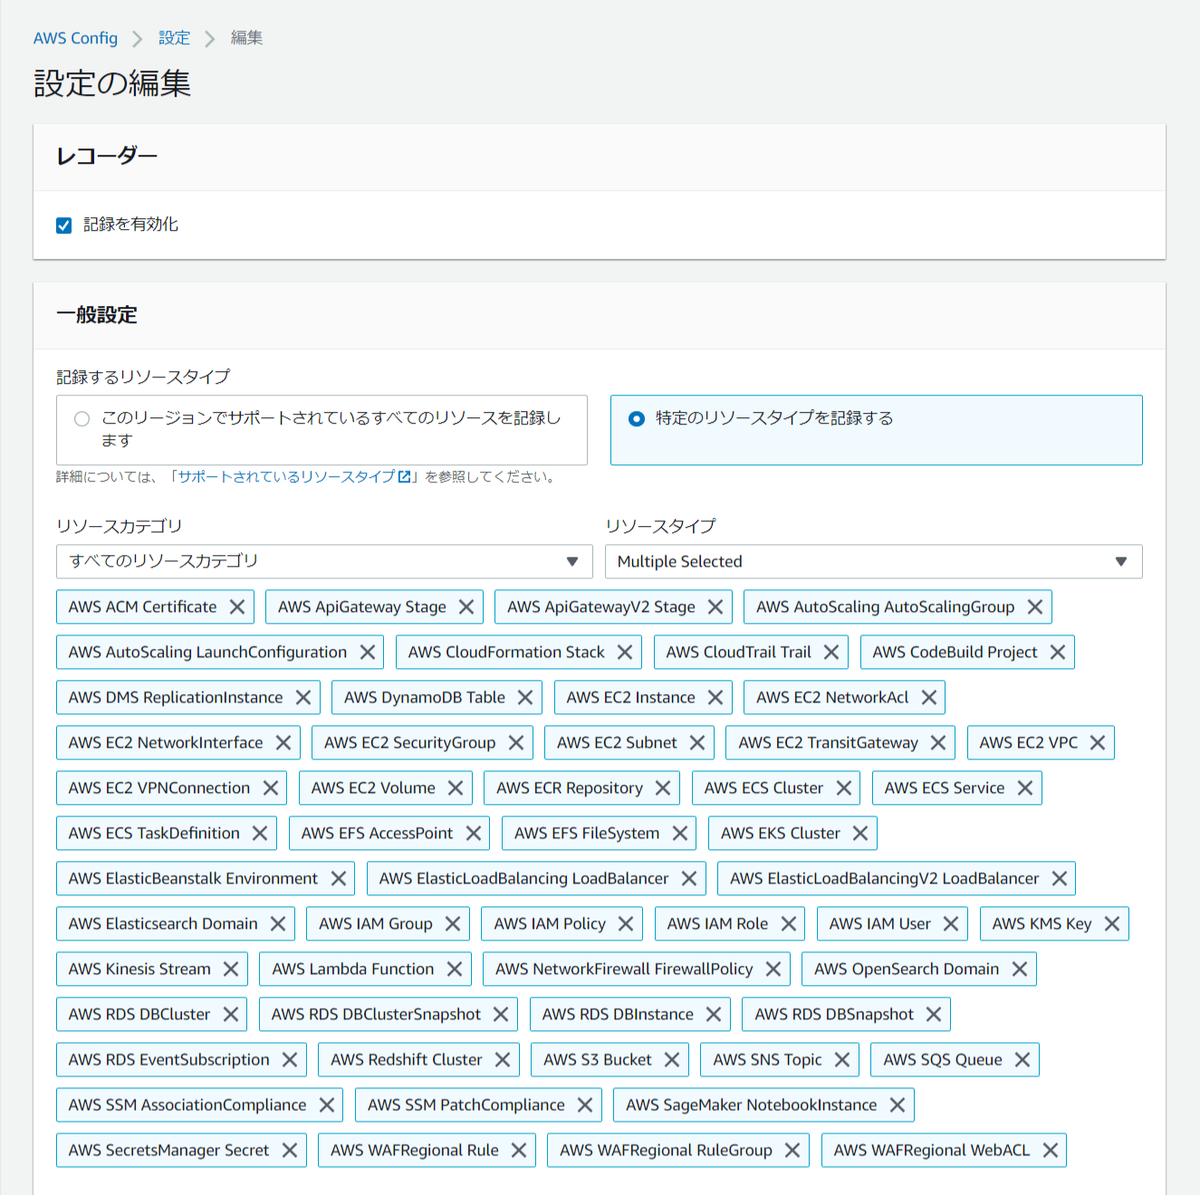This screenshot has width=1200, height=1195.
Task: Remove AWS KMS Key tag
Action: coord(1112,924)
